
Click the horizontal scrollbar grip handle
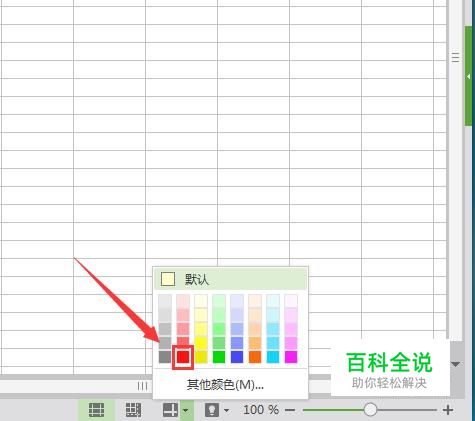point(142,386)
